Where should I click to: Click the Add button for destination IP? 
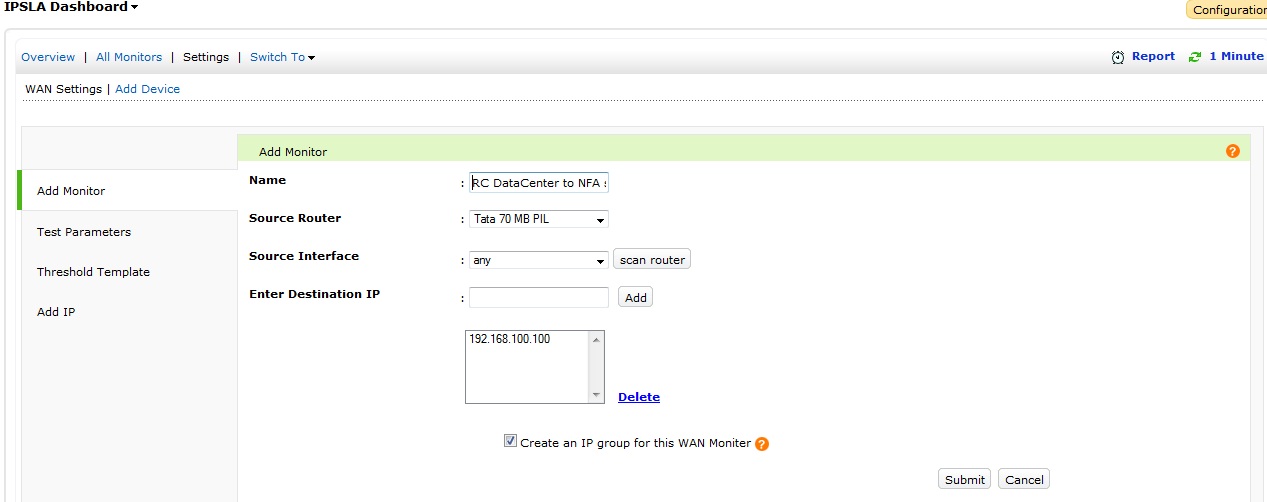pos(635,298)
